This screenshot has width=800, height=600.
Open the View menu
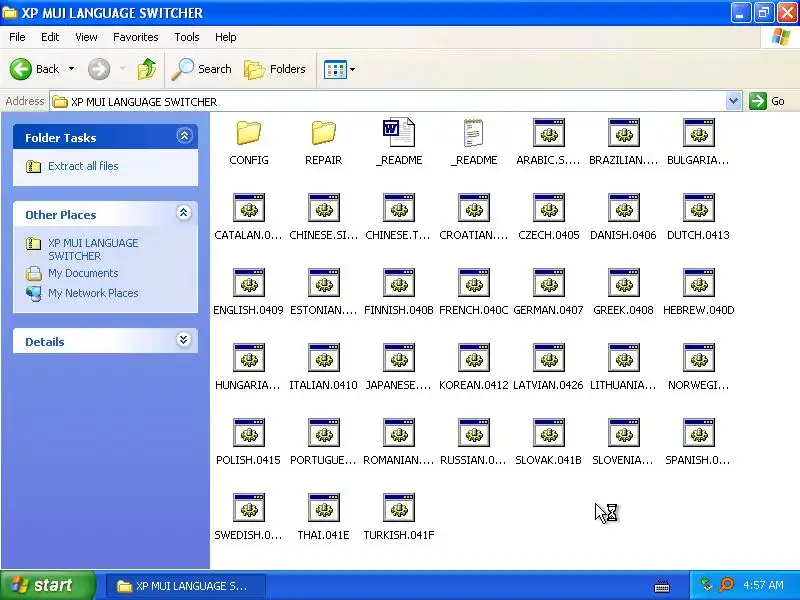pyautogui.click(x=86, y=37)
